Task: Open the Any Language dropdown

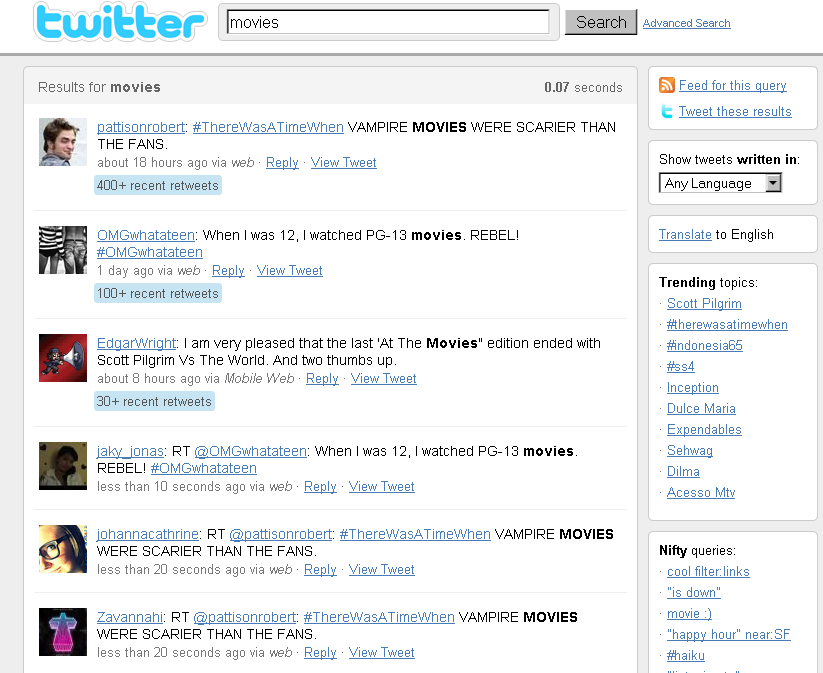Action: pos(720,183)
